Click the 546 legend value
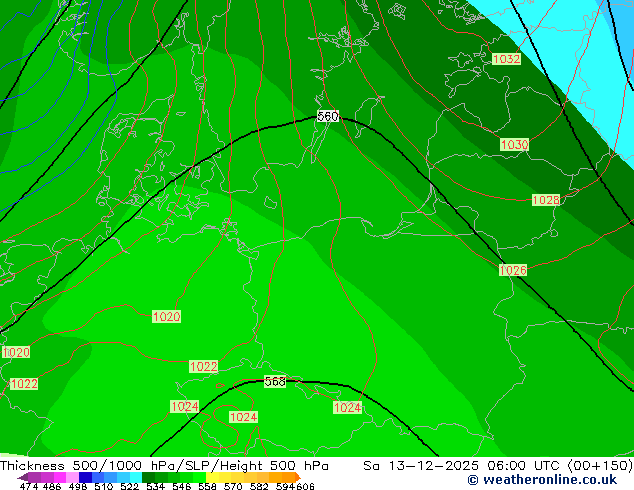Viewport: 634px width, 490px height. (182, 486)
